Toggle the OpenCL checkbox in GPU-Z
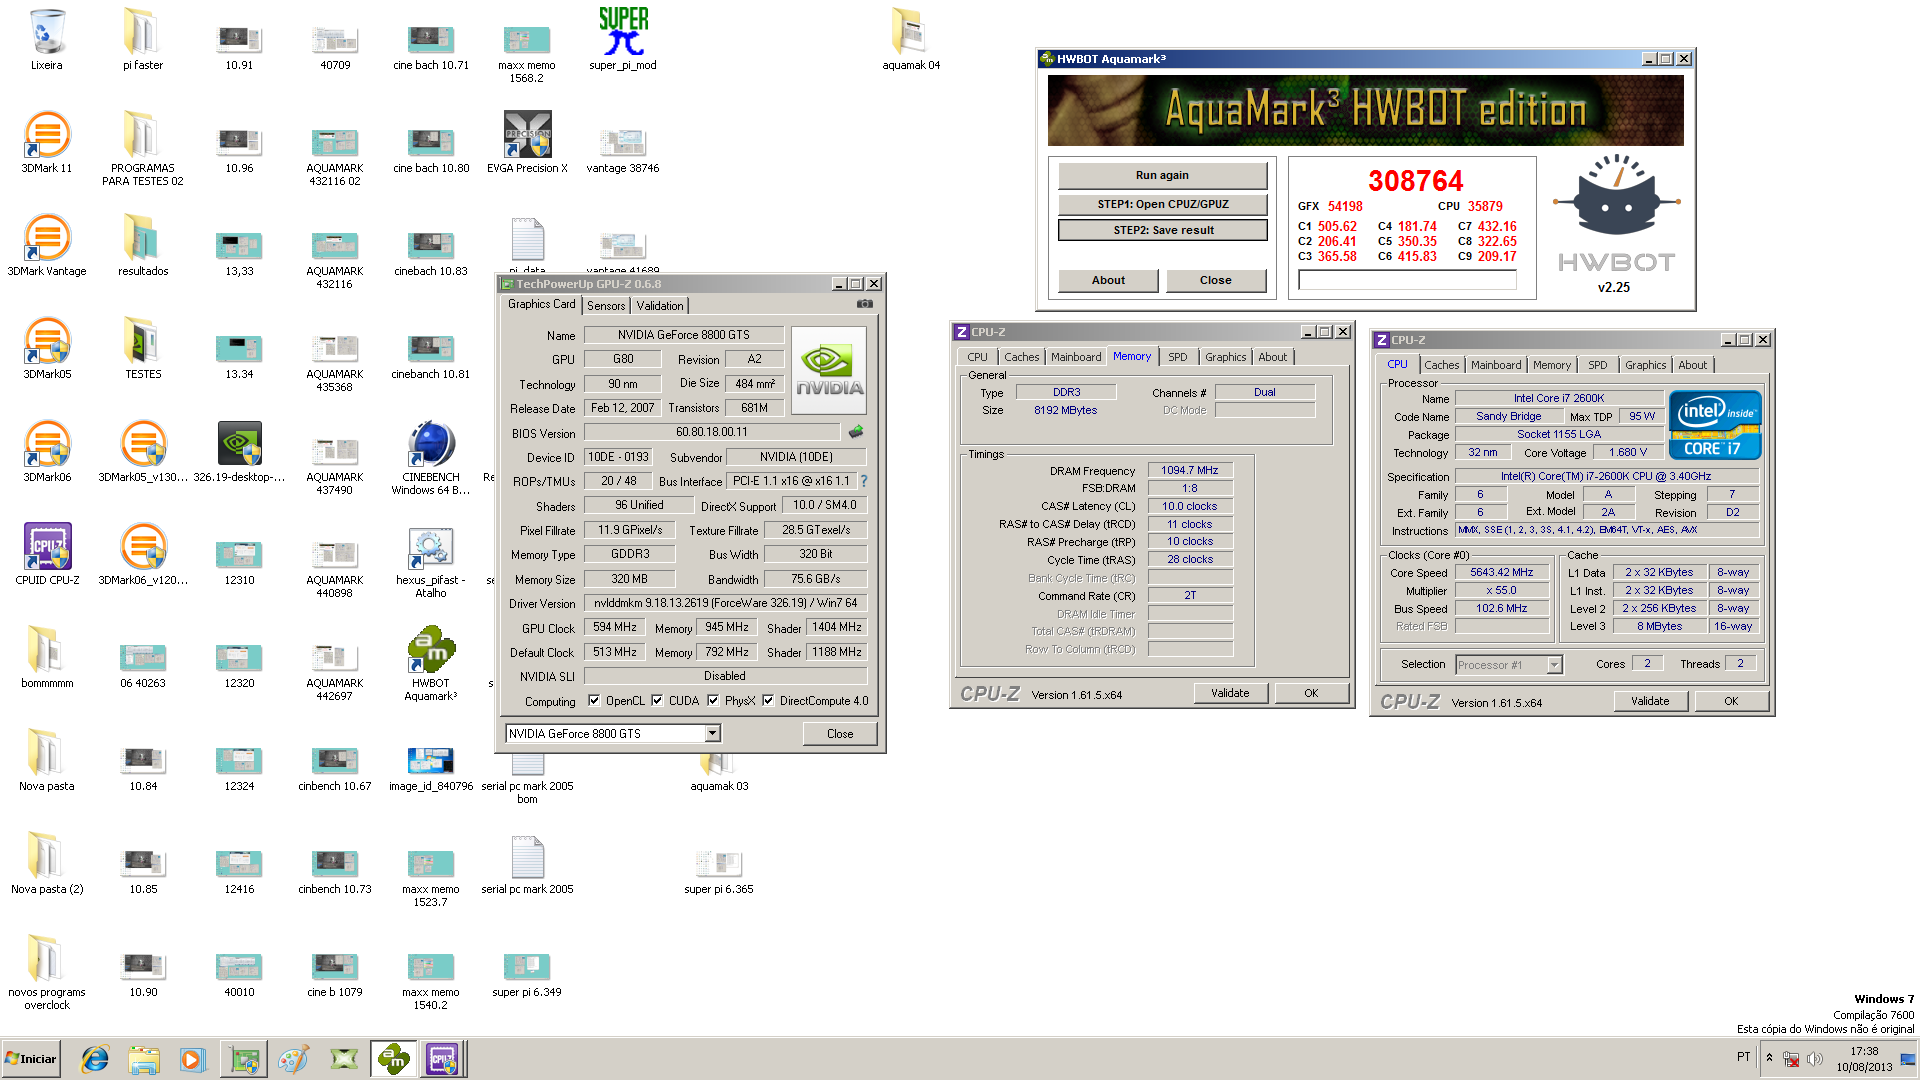 (x=594, y=701)
